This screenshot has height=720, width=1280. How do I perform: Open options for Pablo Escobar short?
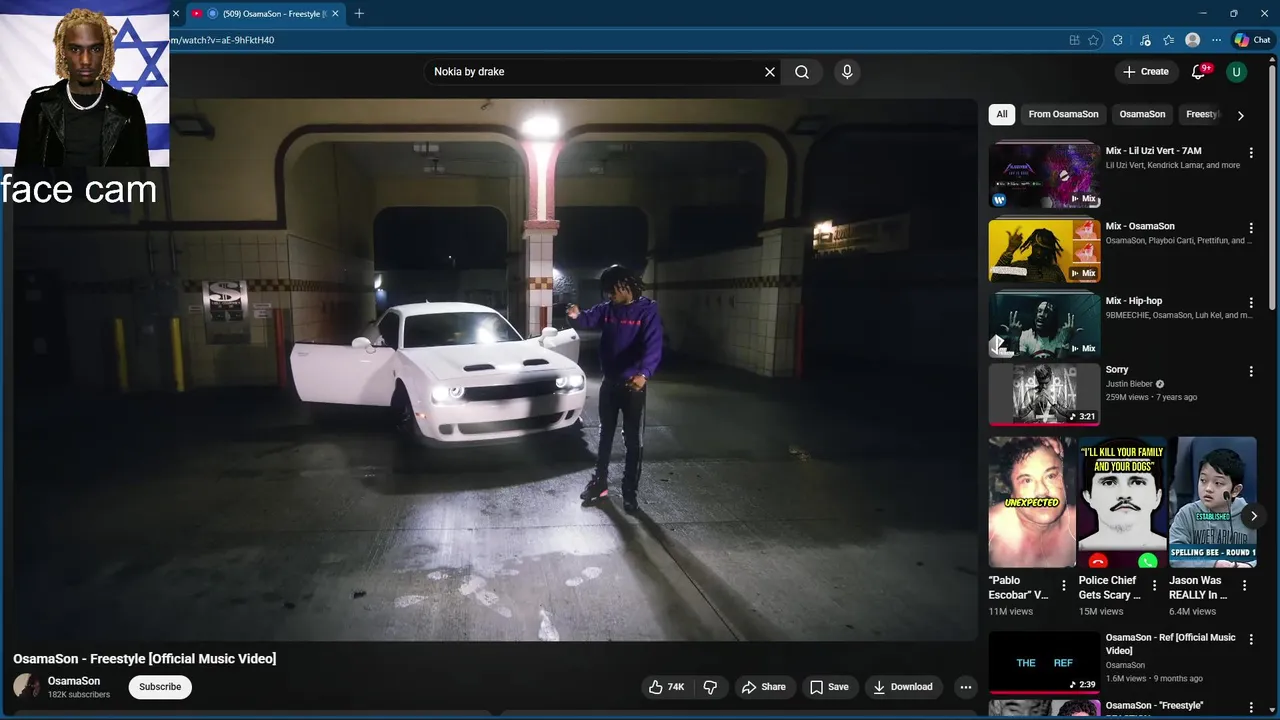(1063, 585)
